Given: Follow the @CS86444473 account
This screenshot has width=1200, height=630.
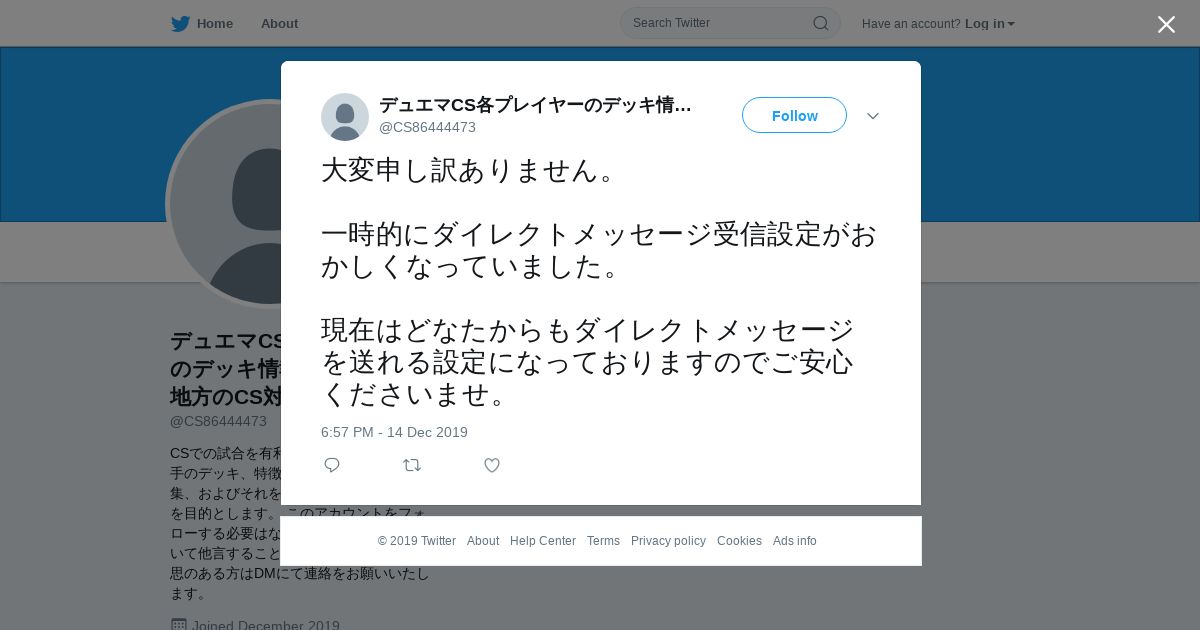Looking at the screenshot, I should [x=794, y=115].
